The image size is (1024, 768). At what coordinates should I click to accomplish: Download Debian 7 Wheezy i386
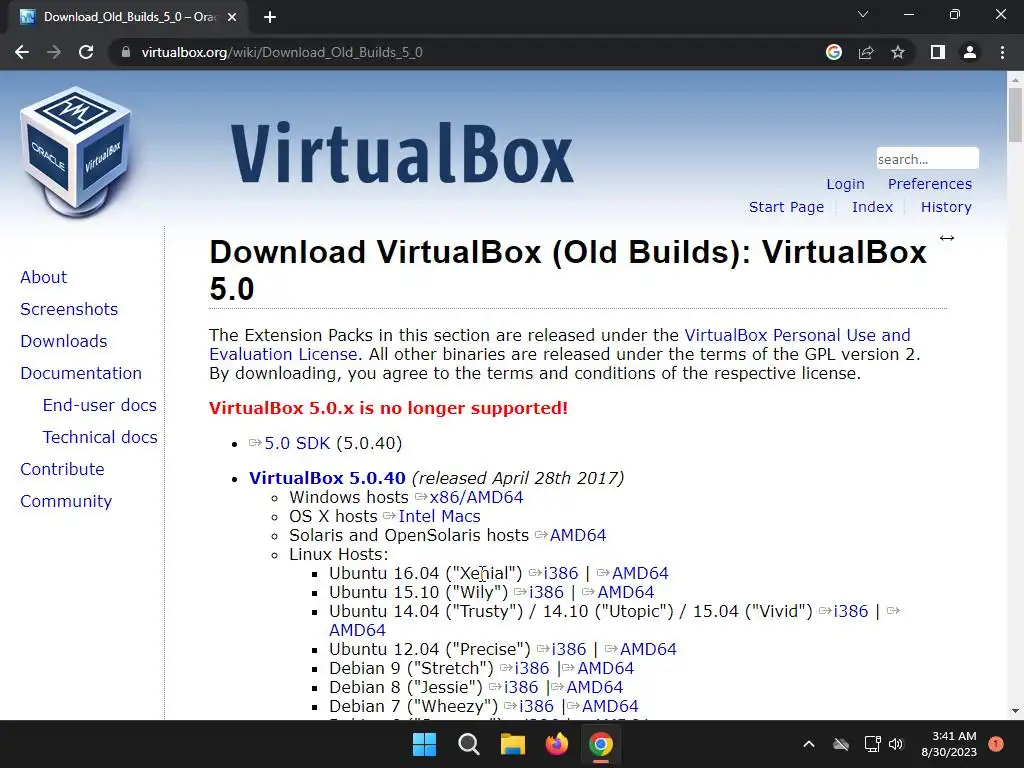pos(536,706)
